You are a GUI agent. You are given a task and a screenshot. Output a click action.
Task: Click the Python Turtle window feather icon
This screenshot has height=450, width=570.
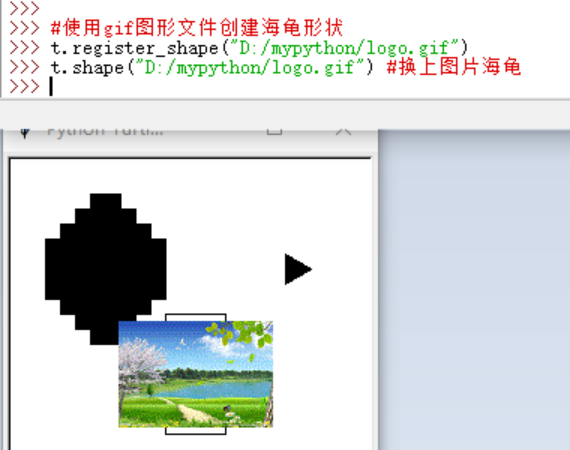click(x=25, y=133)
